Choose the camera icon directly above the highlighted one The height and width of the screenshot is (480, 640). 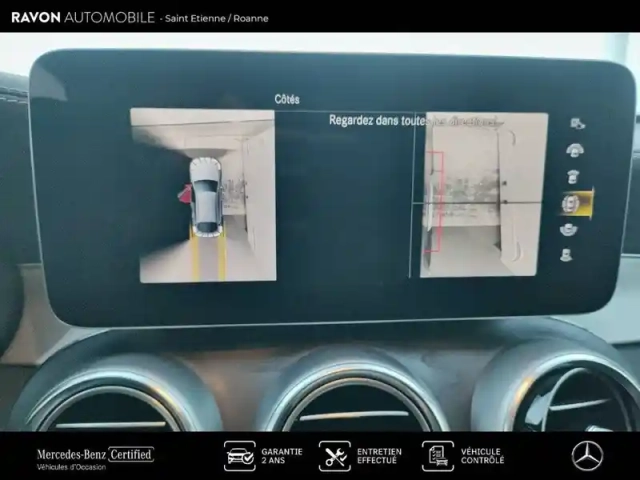tap(574, 177)
